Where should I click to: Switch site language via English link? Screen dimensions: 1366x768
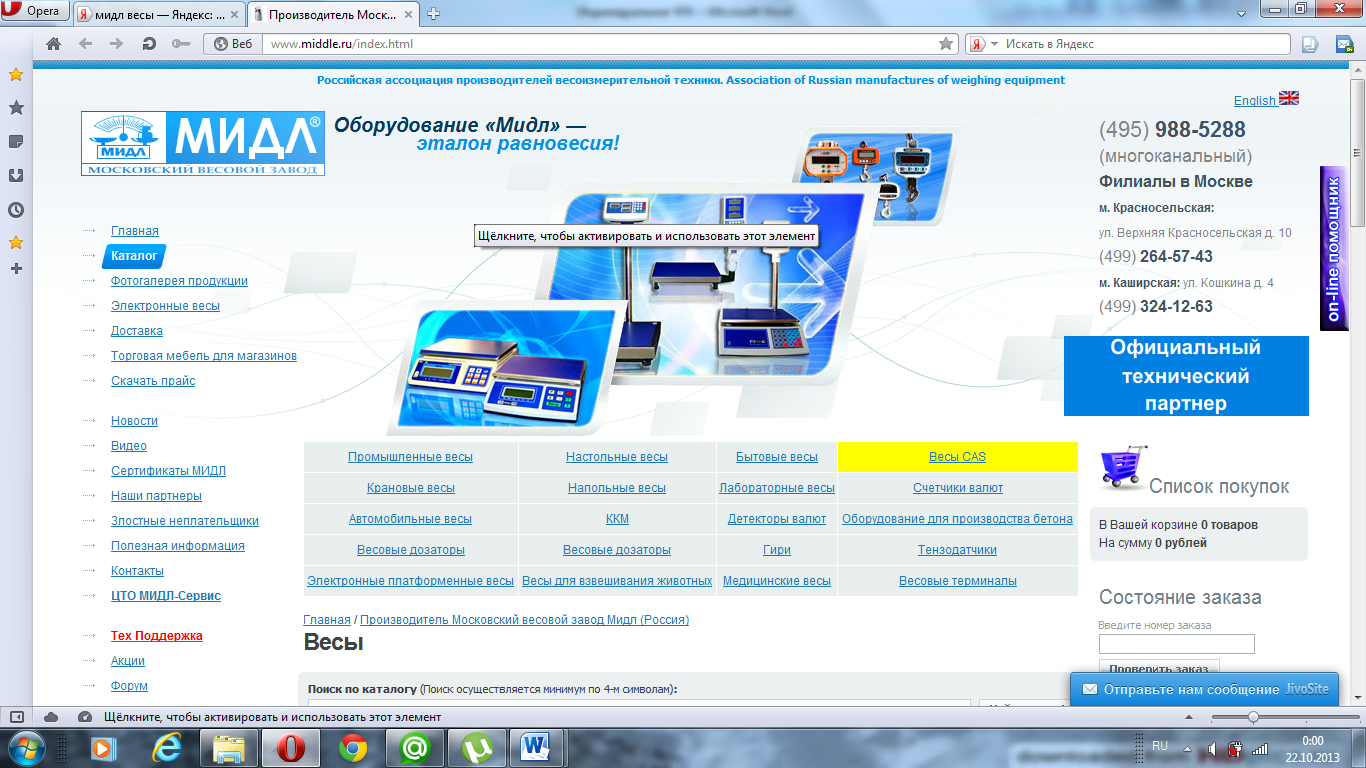[x=1255, y=100]
